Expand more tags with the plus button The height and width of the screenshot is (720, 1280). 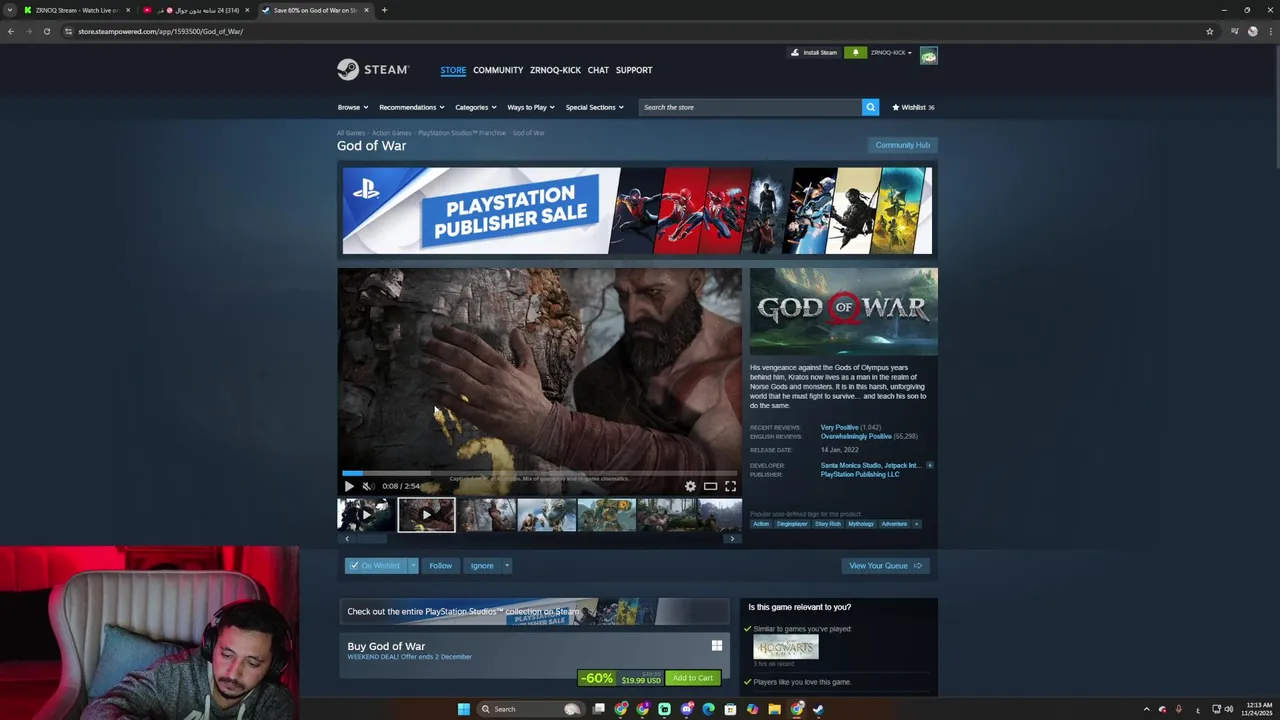click(916, 524)
